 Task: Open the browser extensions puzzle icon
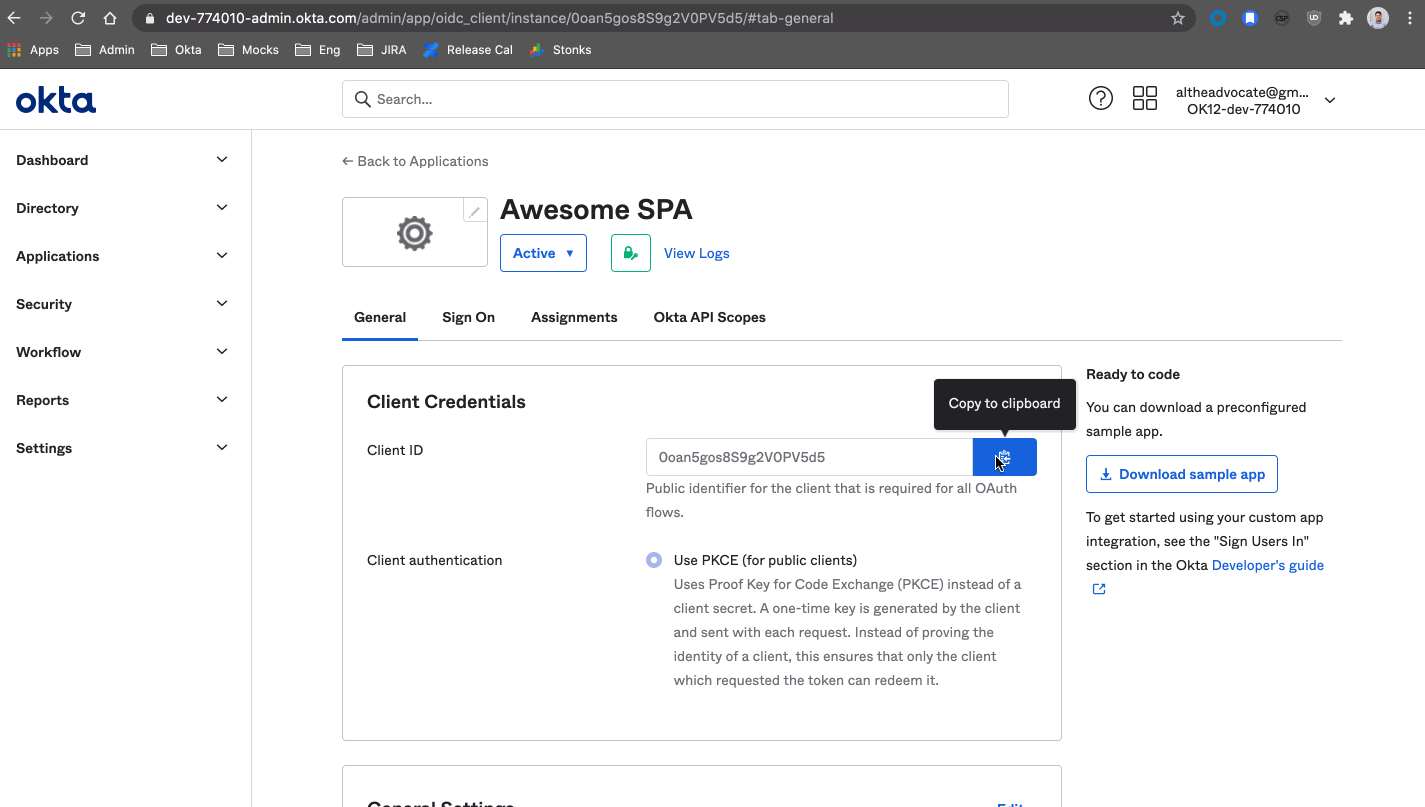(1345, 18)
